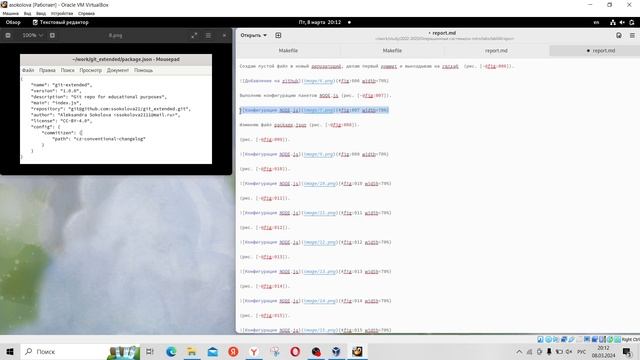The width and height of the screenshot is (640, 360).
Task: Close the 8.png image viewer window
Action: 224,36
